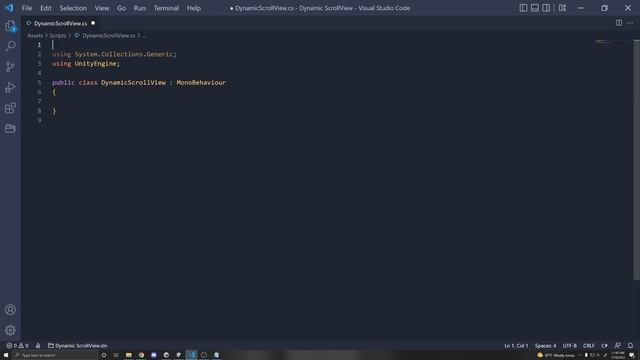Click the MonoBehaviour text in code
This screenshot has height=360, width=640.
coord(201,82)
